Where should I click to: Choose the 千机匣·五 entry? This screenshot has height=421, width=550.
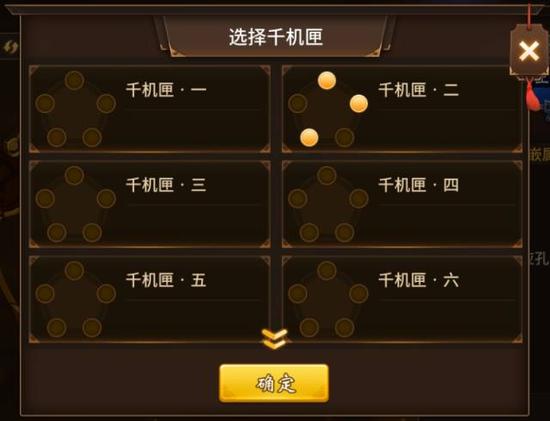150,299
